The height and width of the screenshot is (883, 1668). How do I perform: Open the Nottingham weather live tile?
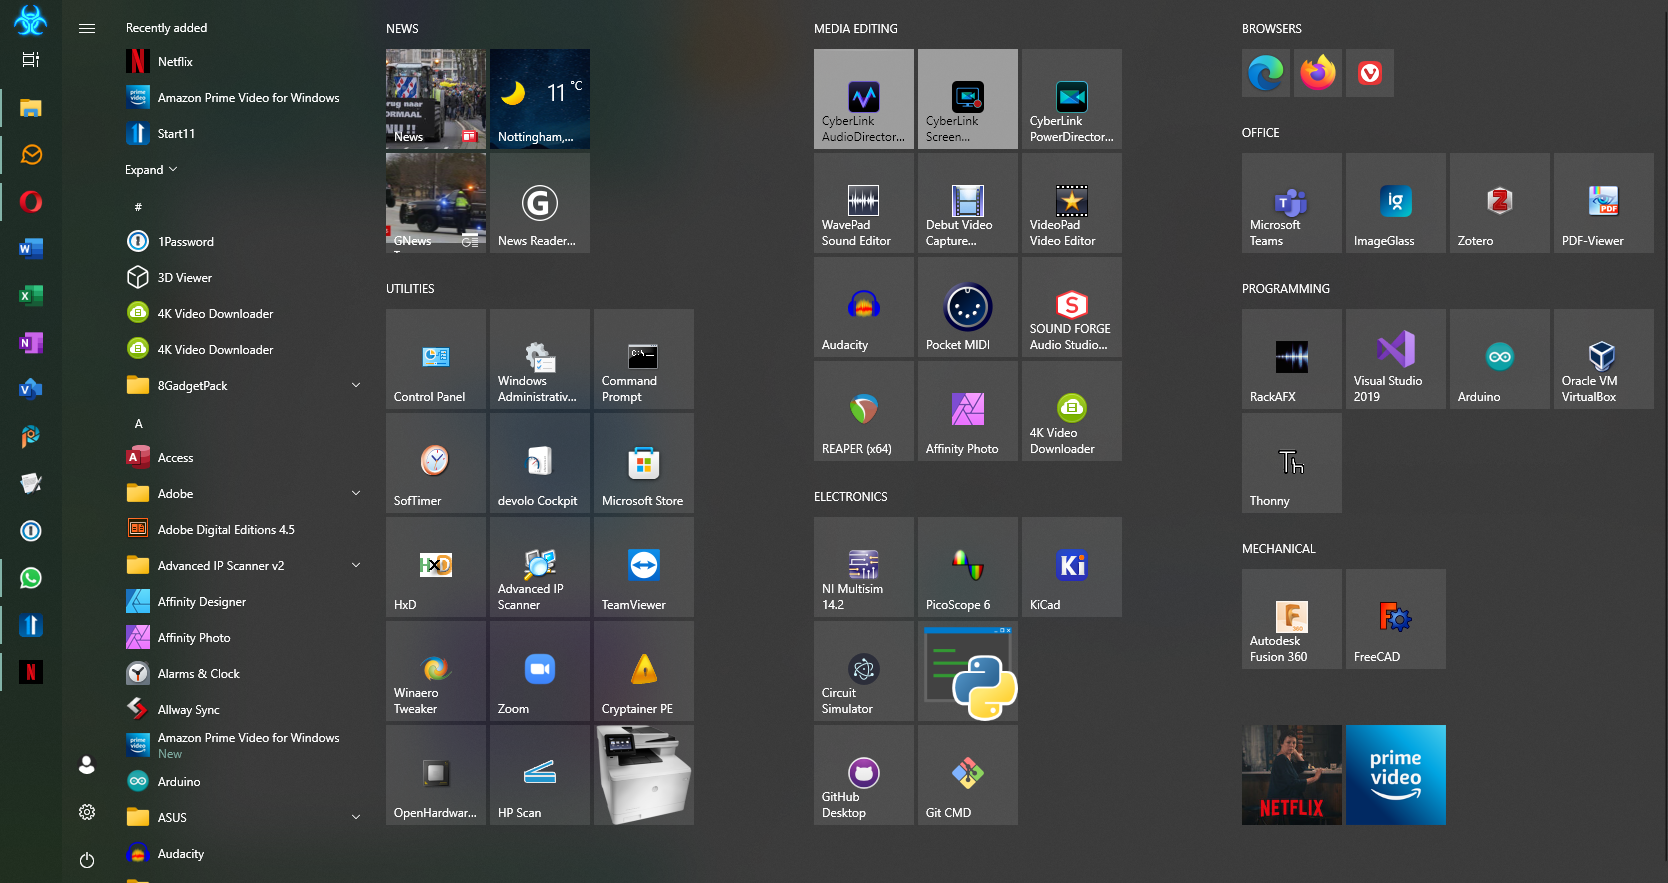pyautogui.click(x=540, y=99)
